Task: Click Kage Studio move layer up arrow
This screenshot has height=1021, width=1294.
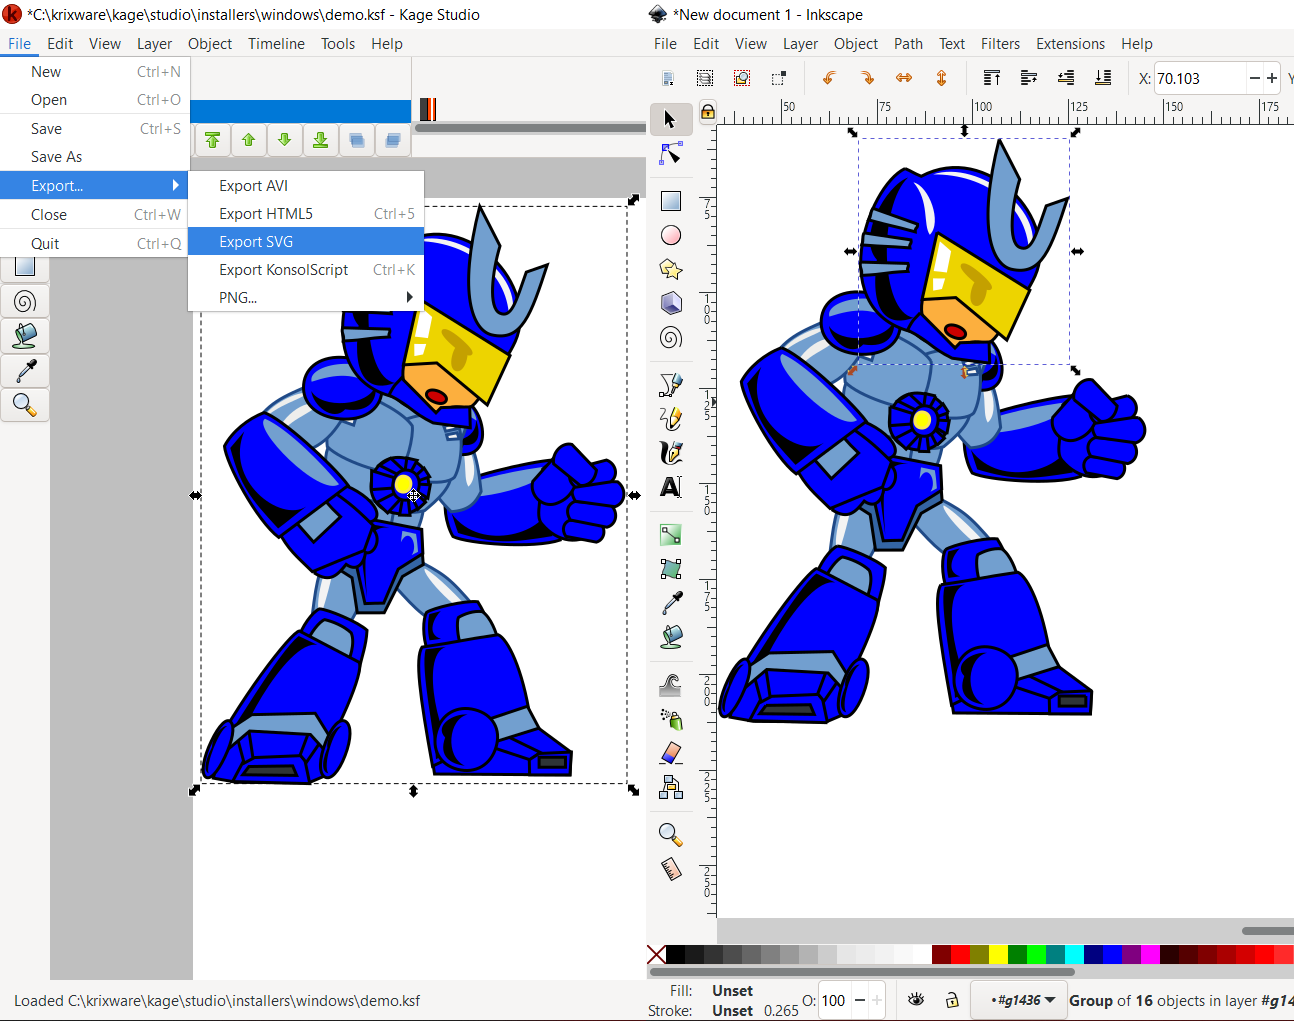Action: click(x=248, y=141)
